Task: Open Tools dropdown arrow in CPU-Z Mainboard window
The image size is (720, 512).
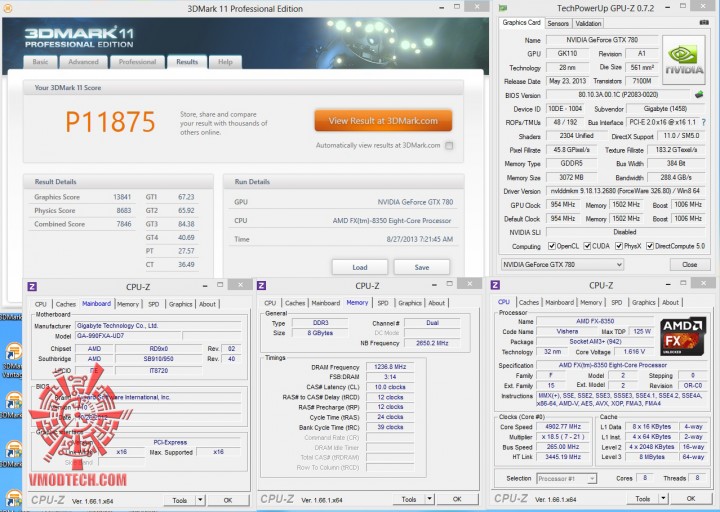Action: pyautogui.click(x=200, y=500)
